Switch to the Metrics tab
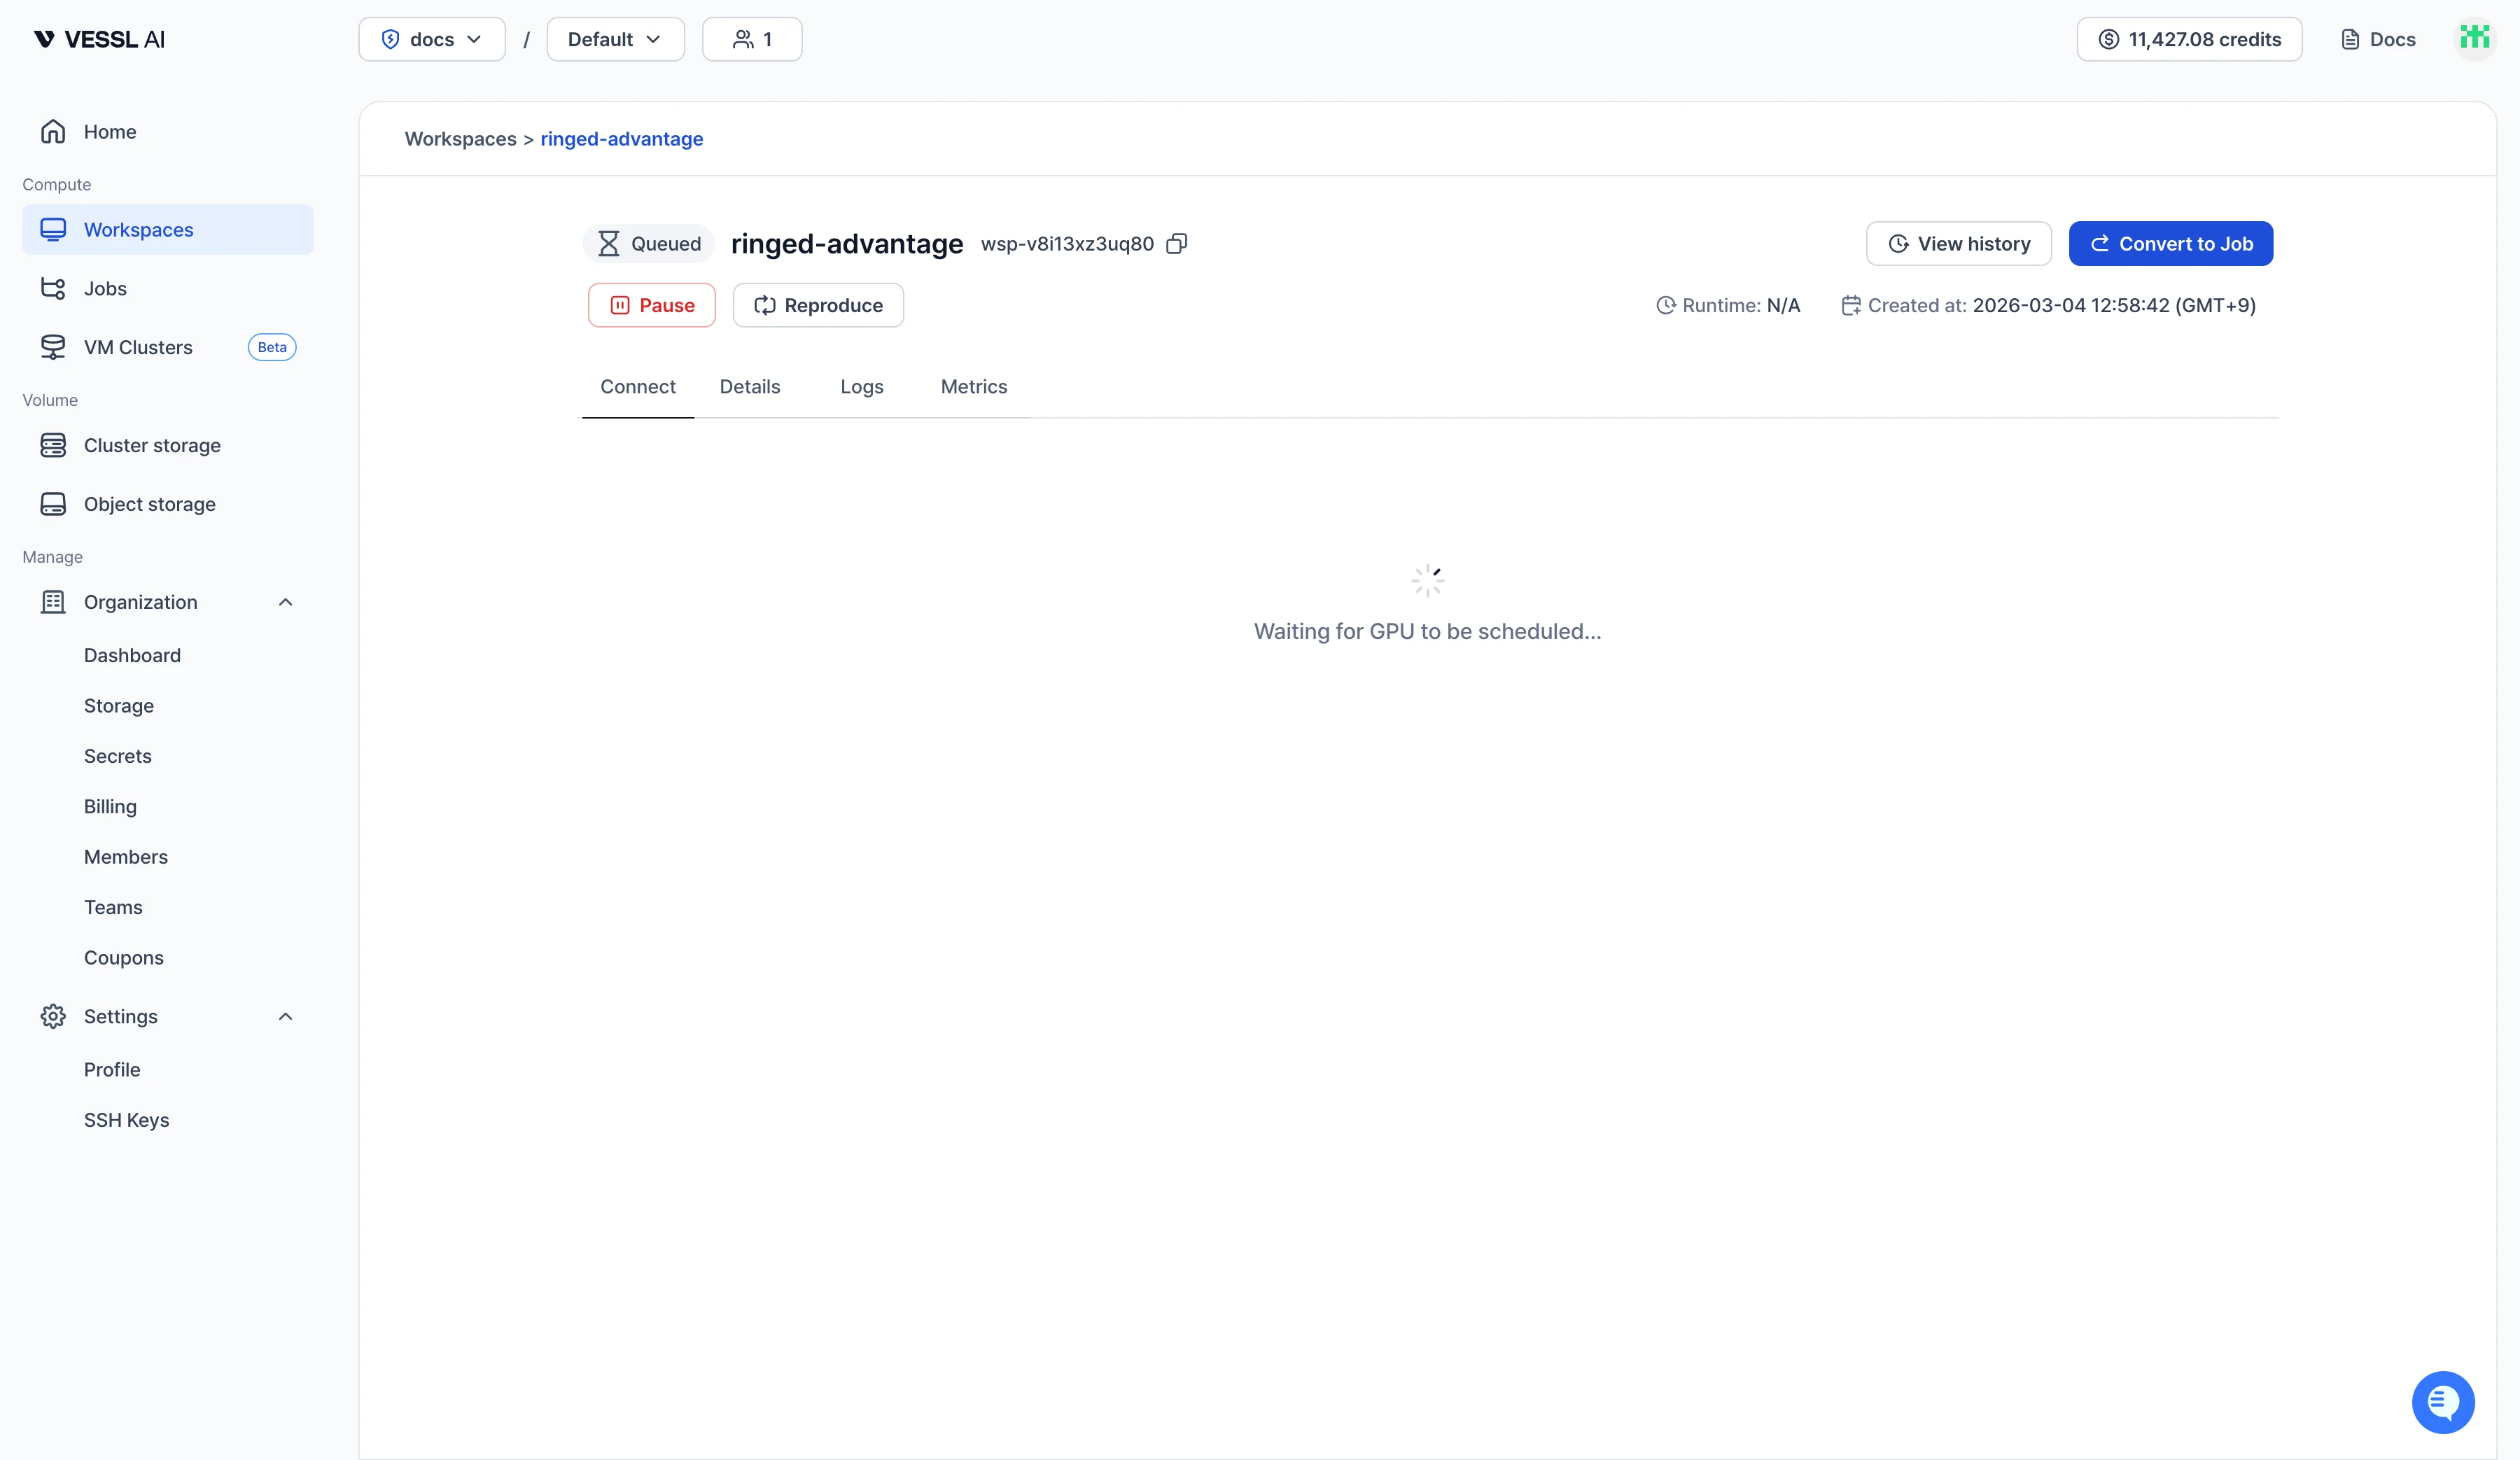Screen dimensions: 2520x1460 coord(974,387)
